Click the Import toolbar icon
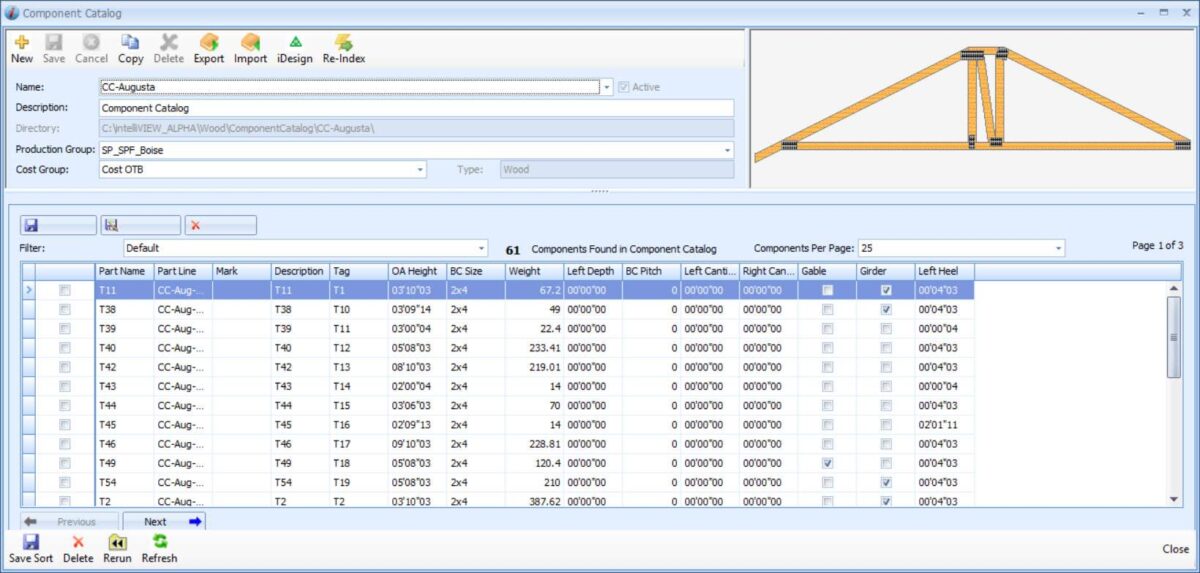Screen dimensions: 1200x573 (250, 47)
